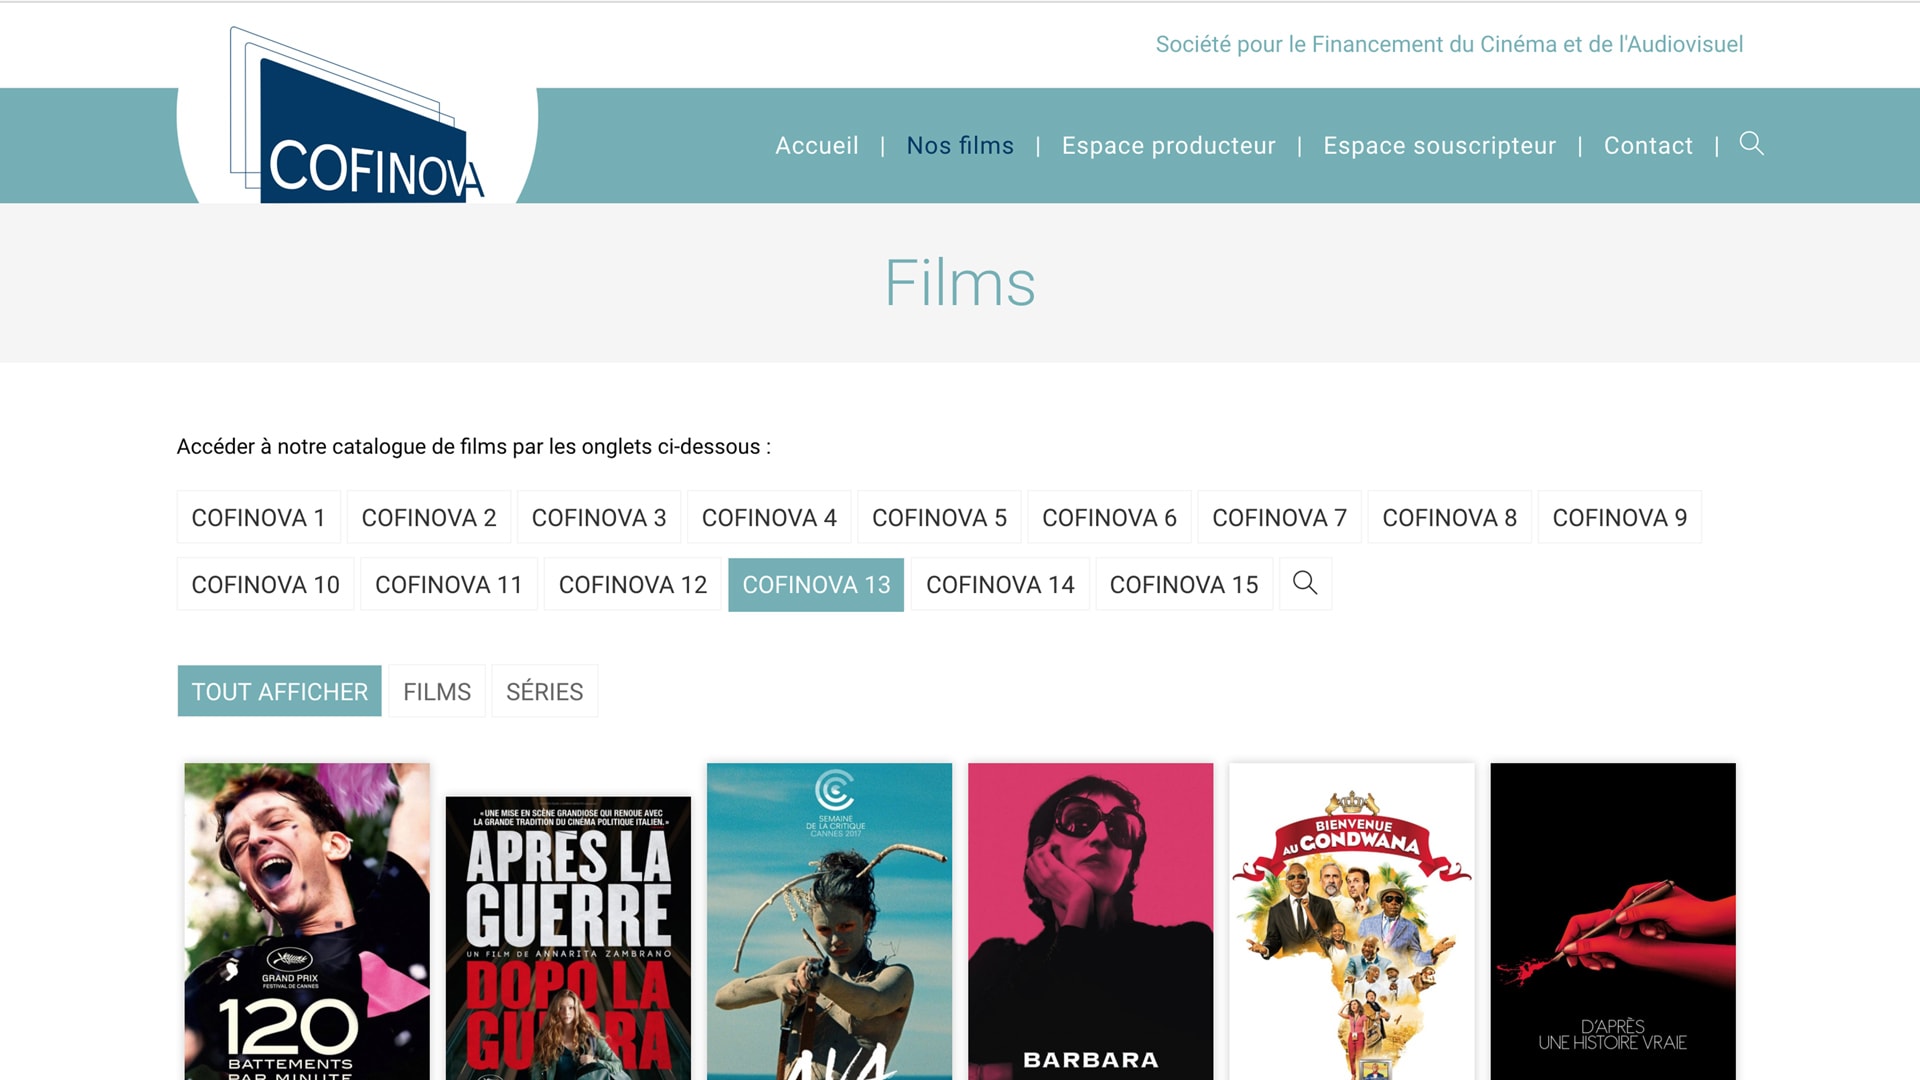This screenshot has width=1920, height=1080.
Task: Click the Contact menu link
Action: pos(1648,146)
